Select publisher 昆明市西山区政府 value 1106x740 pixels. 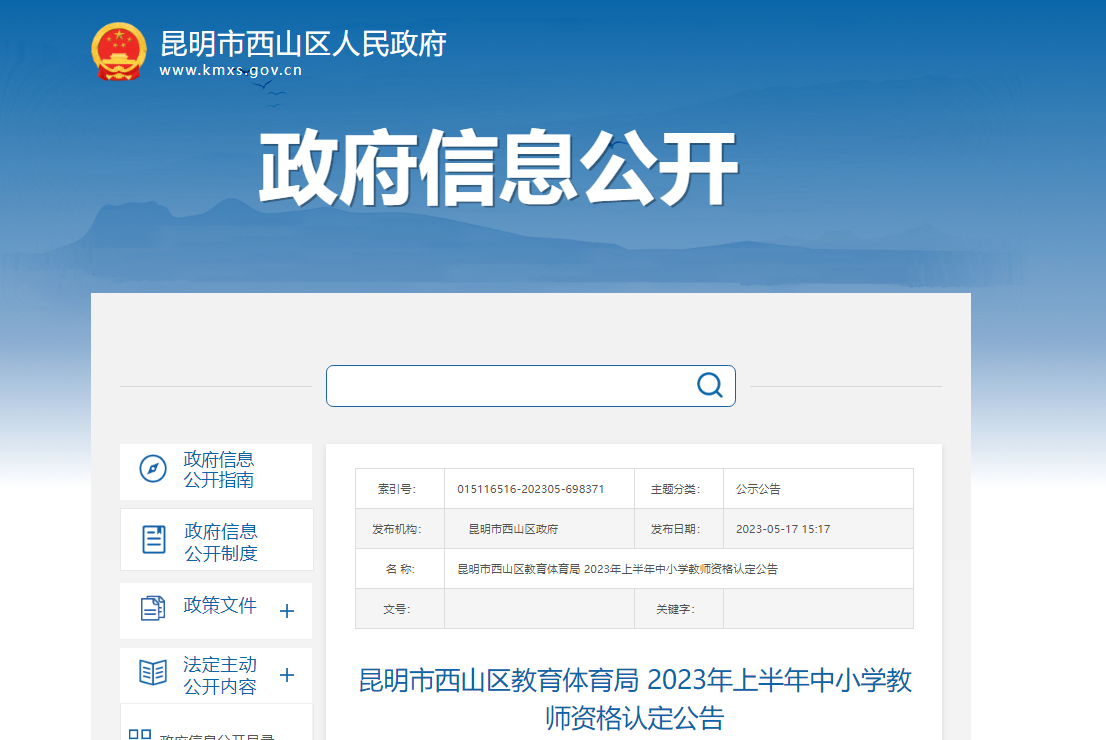(513, 529)
